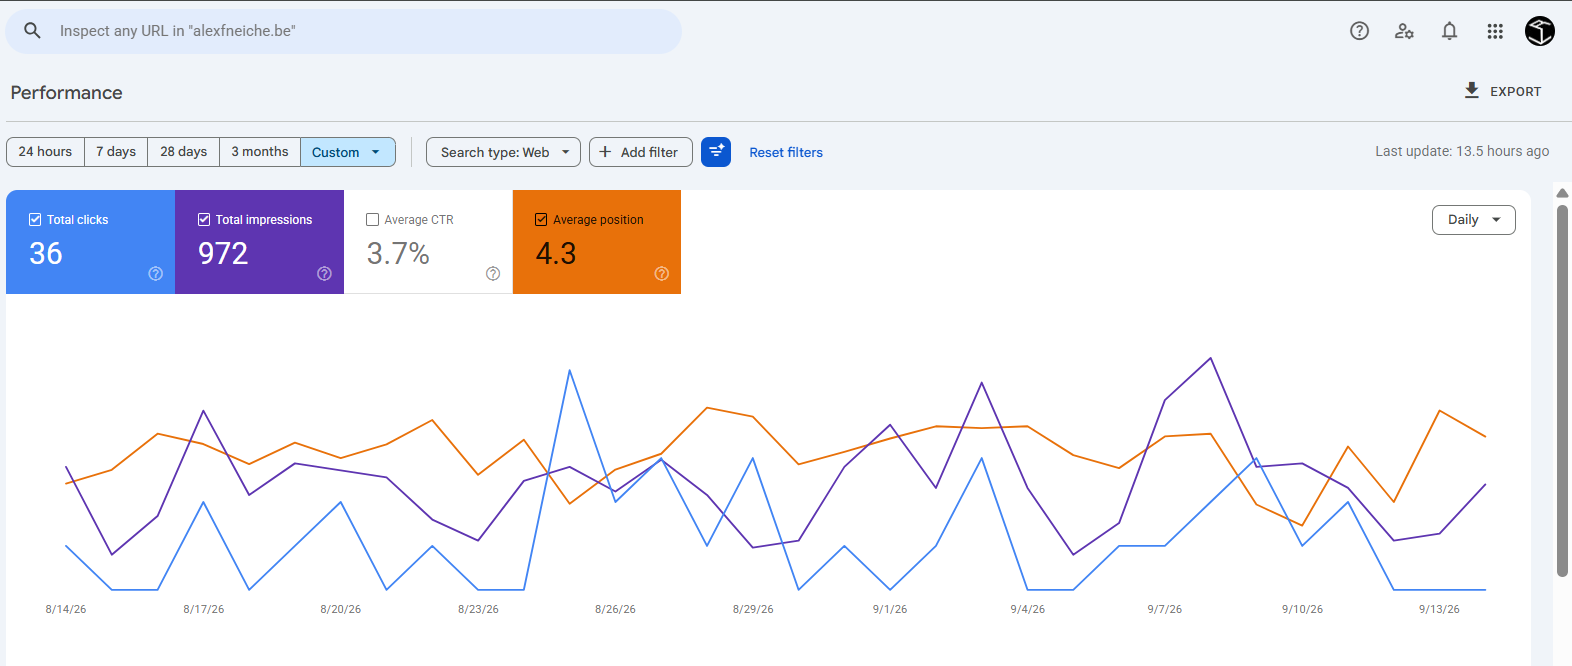Click the 36 total clicks value

click(46, 253)
